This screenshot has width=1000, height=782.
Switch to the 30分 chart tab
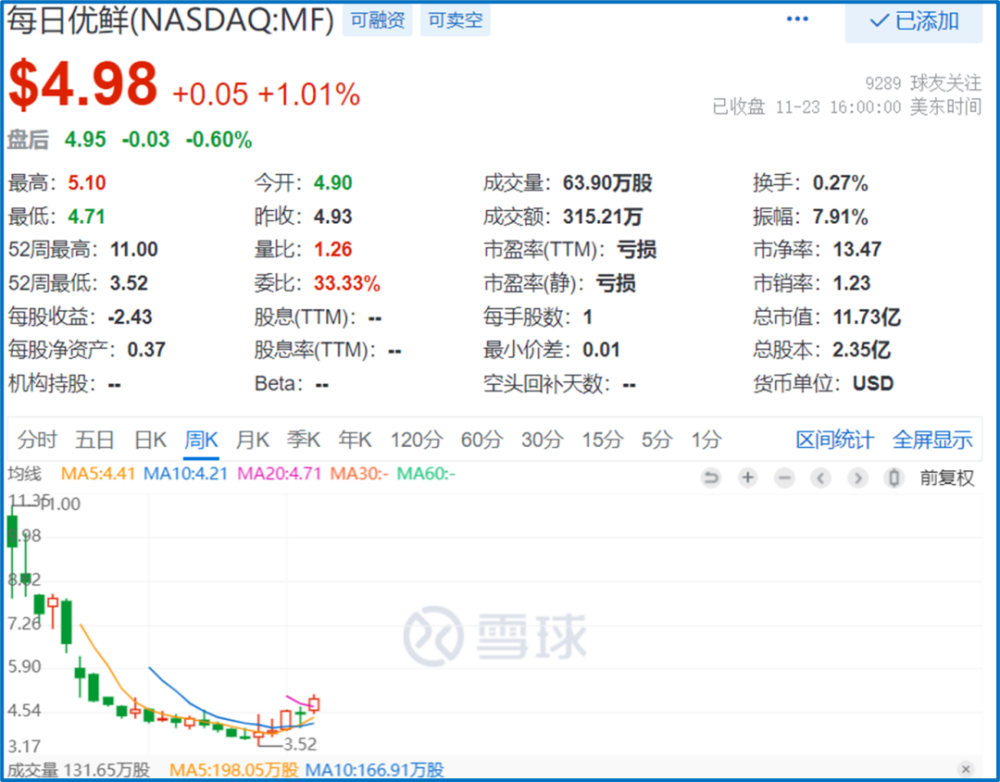542,439
